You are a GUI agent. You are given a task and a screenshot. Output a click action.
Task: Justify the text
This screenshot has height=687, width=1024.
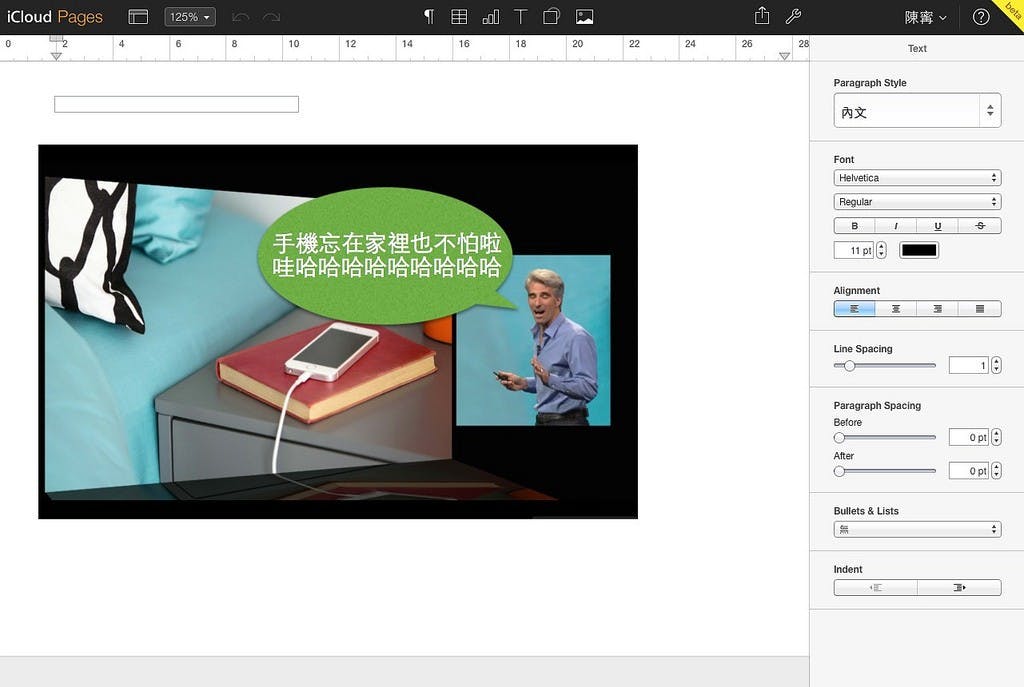(x=980, y=308)
